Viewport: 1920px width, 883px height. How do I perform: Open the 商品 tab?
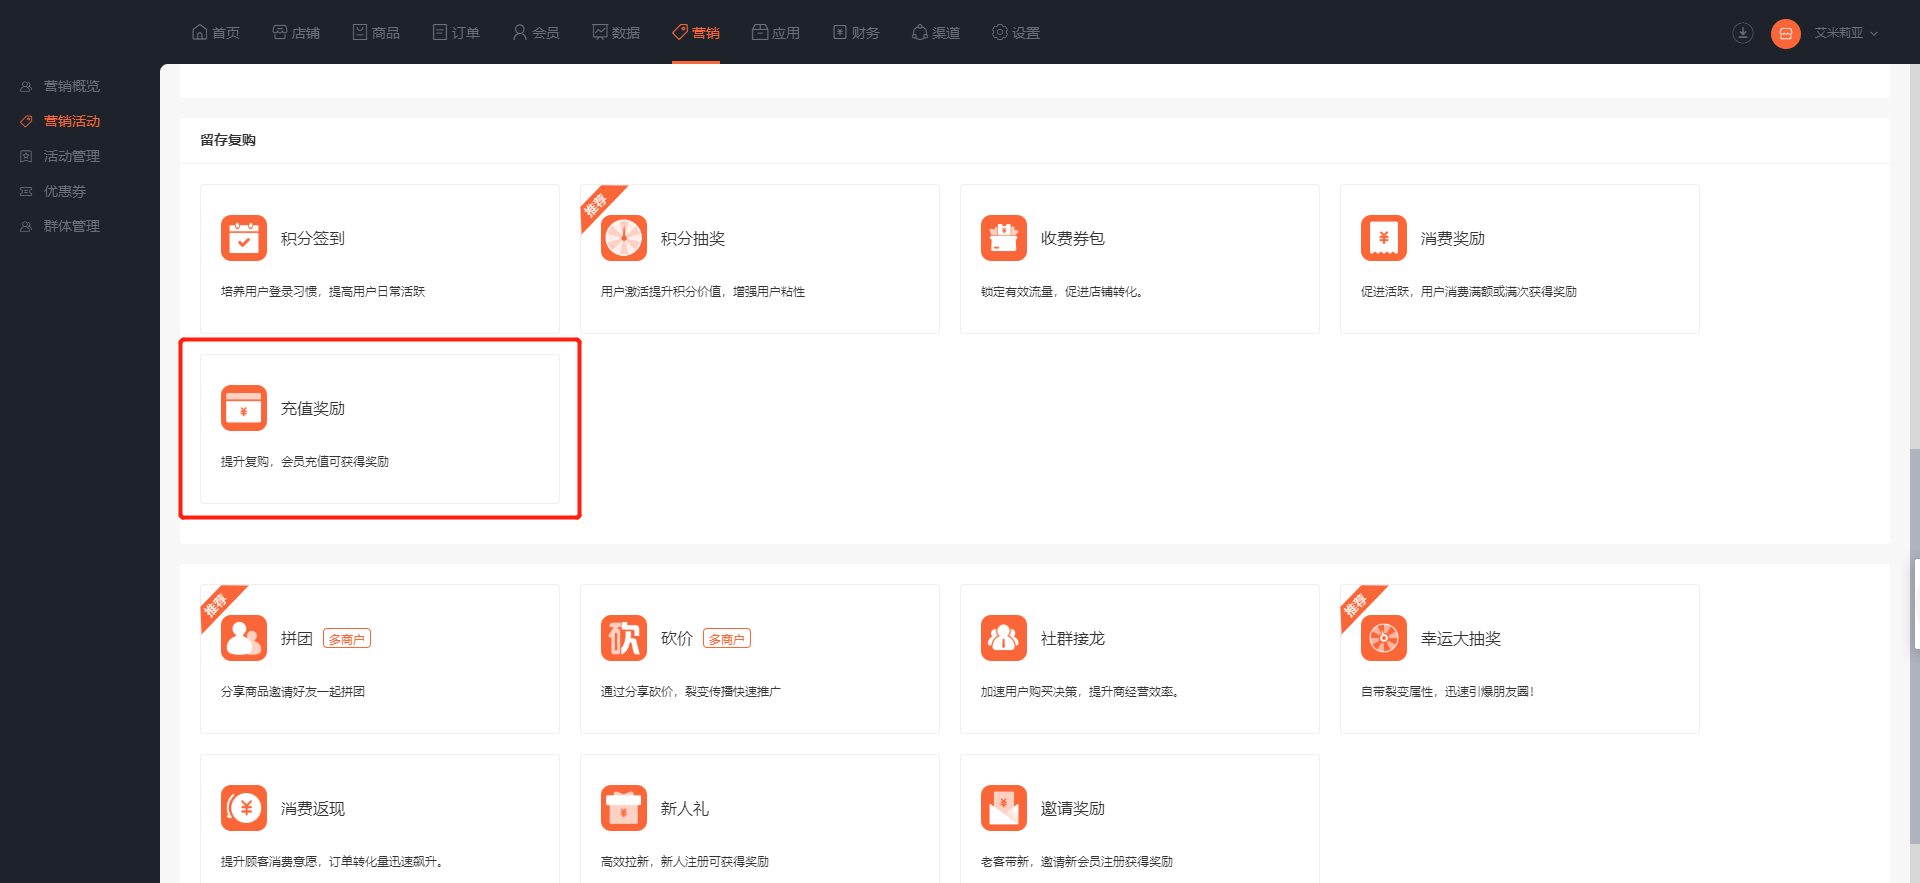[376, 33]
